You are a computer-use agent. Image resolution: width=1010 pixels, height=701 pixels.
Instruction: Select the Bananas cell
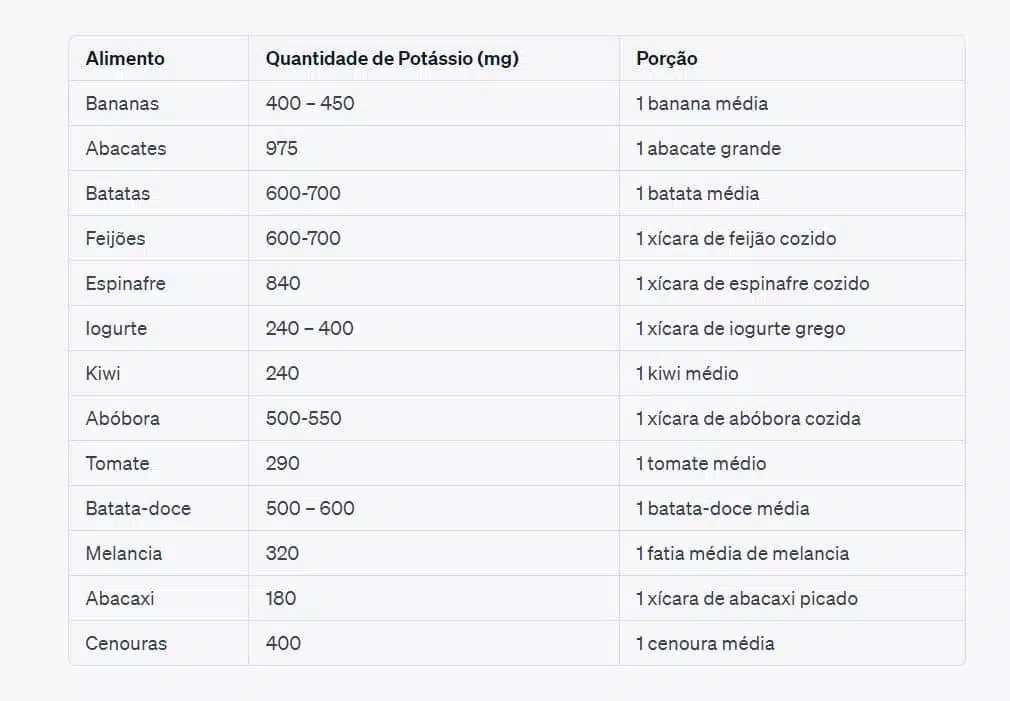(122, 103)
